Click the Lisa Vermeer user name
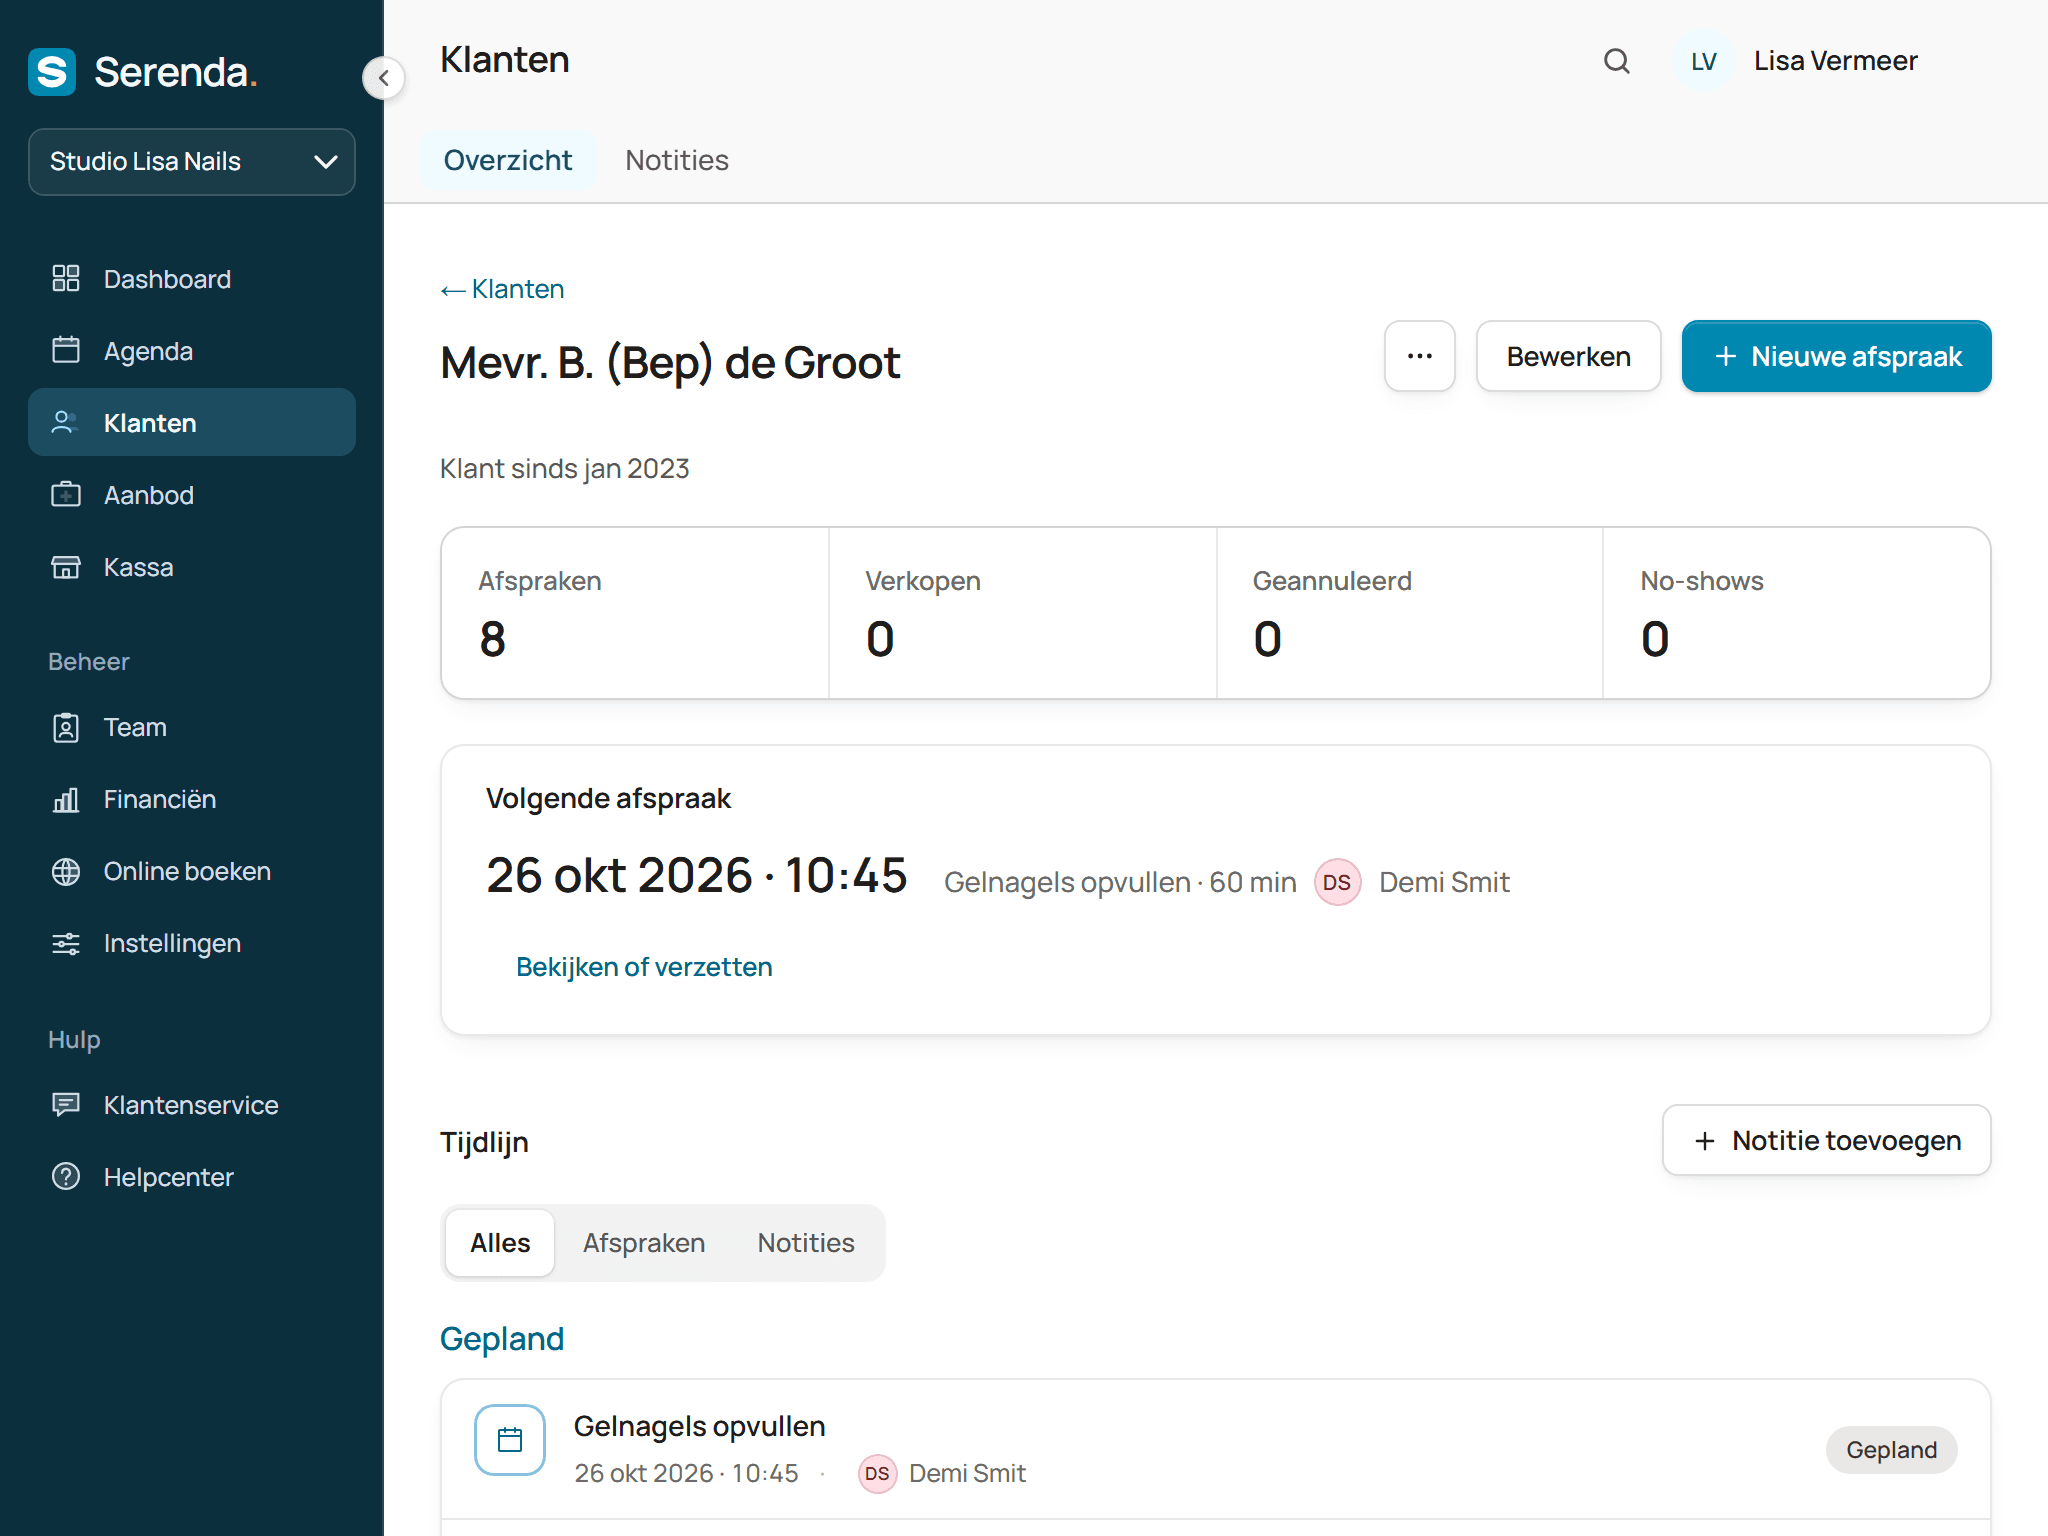This screenshot has height=1536, width=2048. coord(1836,61)
